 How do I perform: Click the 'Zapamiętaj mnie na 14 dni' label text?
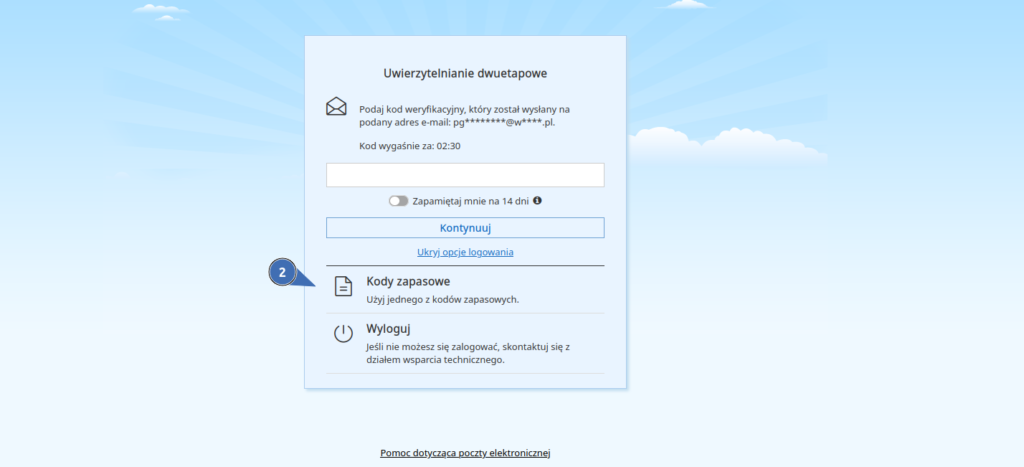[470, 201]
